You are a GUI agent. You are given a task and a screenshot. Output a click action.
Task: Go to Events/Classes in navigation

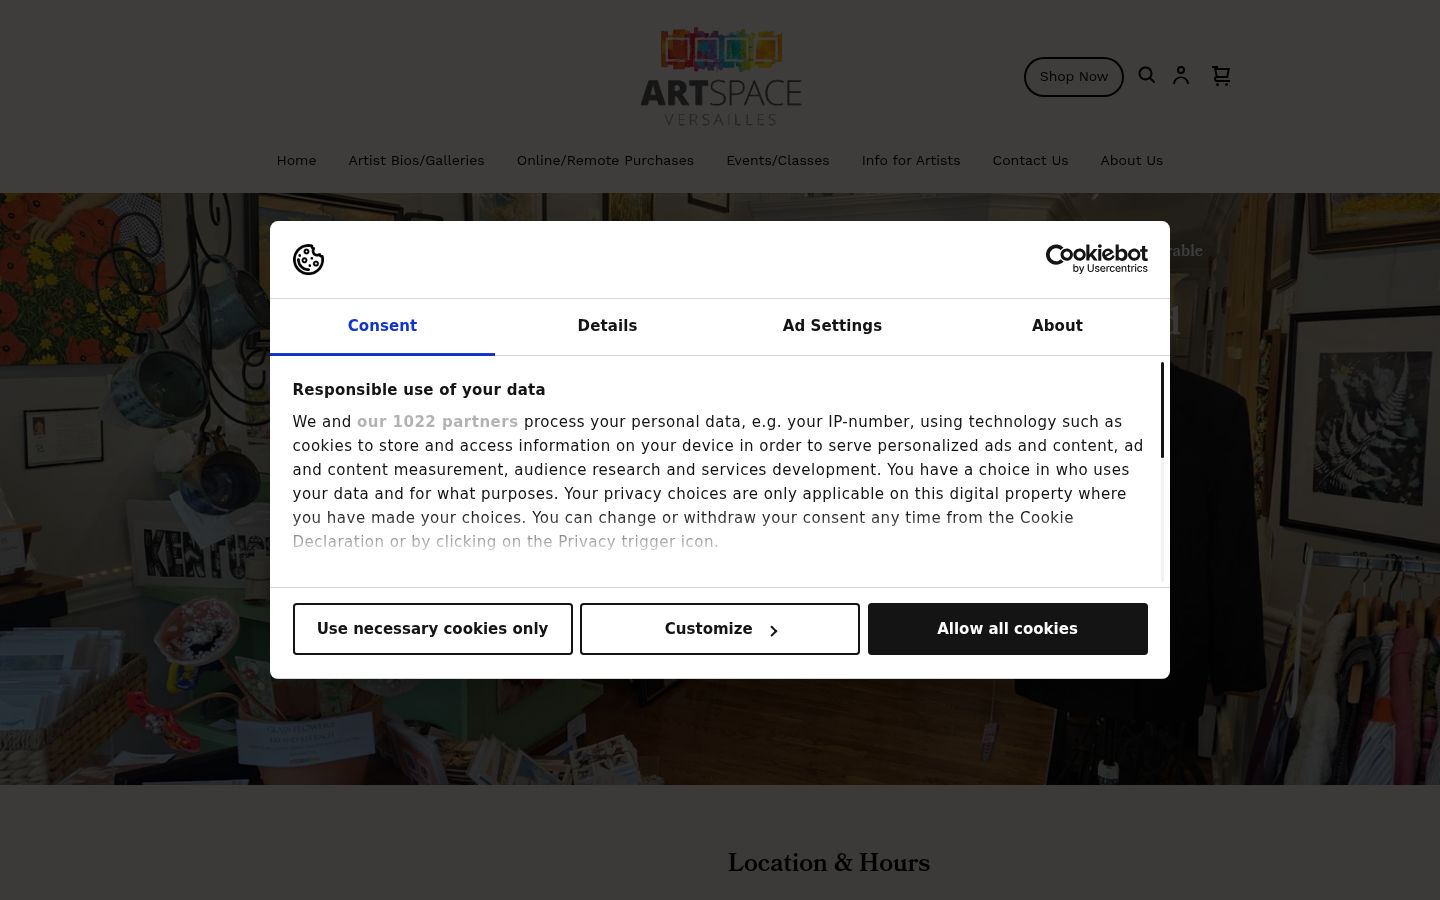tap(777, 160)
